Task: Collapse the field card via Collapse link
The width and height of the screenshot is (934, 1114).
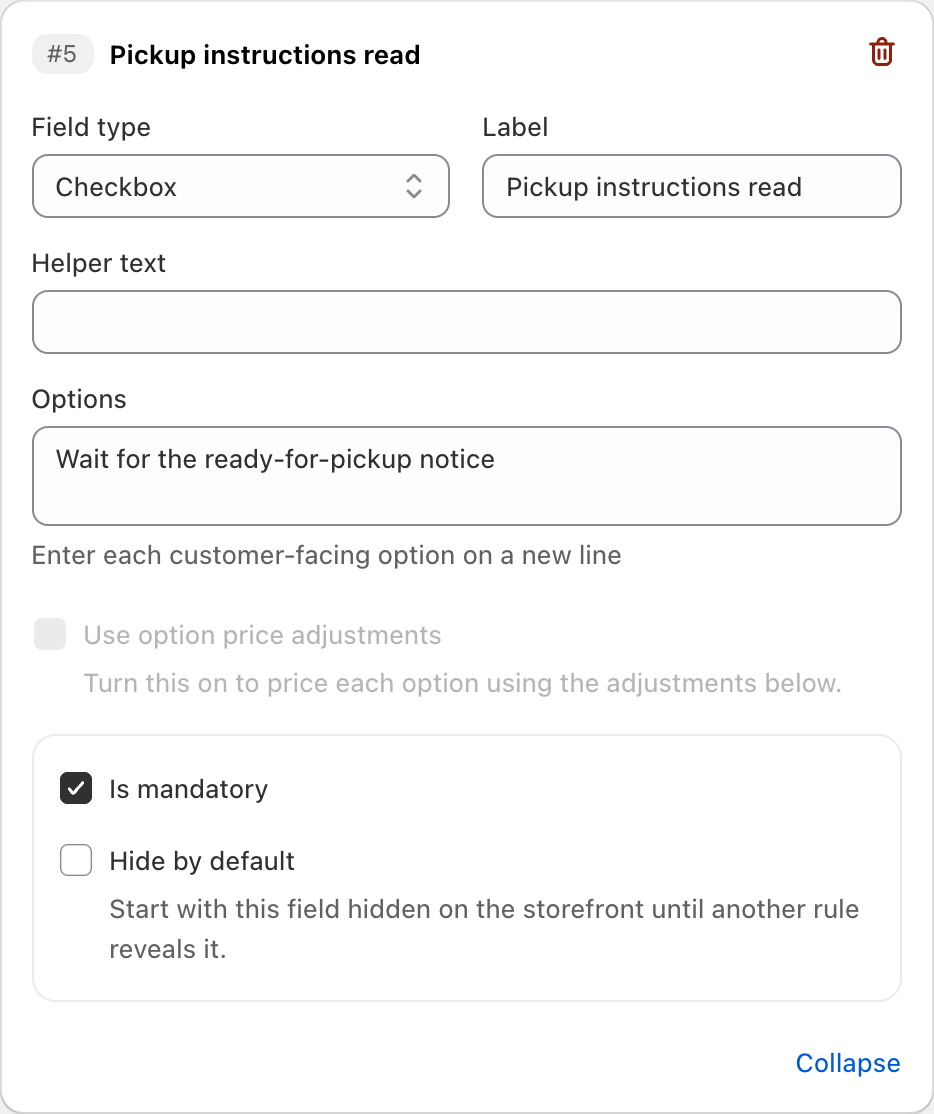Action: [847, 1063]
